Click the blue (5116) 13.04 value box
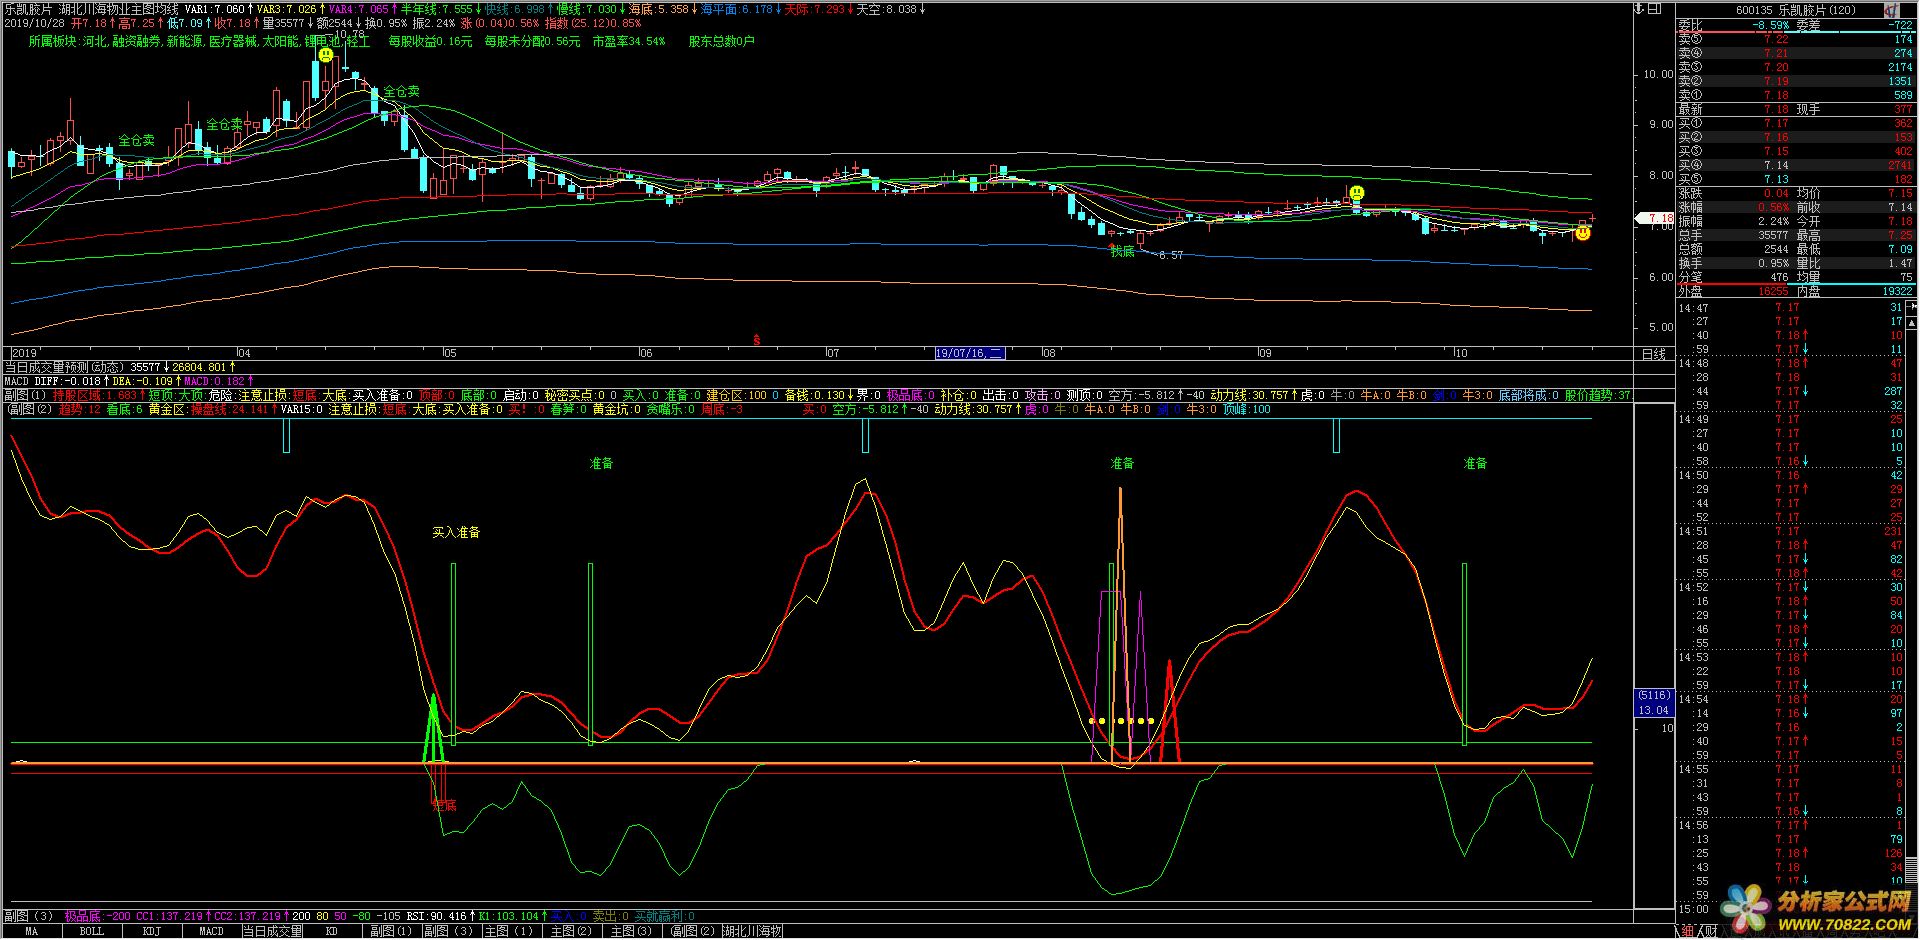The width and height of the screenshot is (1920, 940). [1654, 702]
